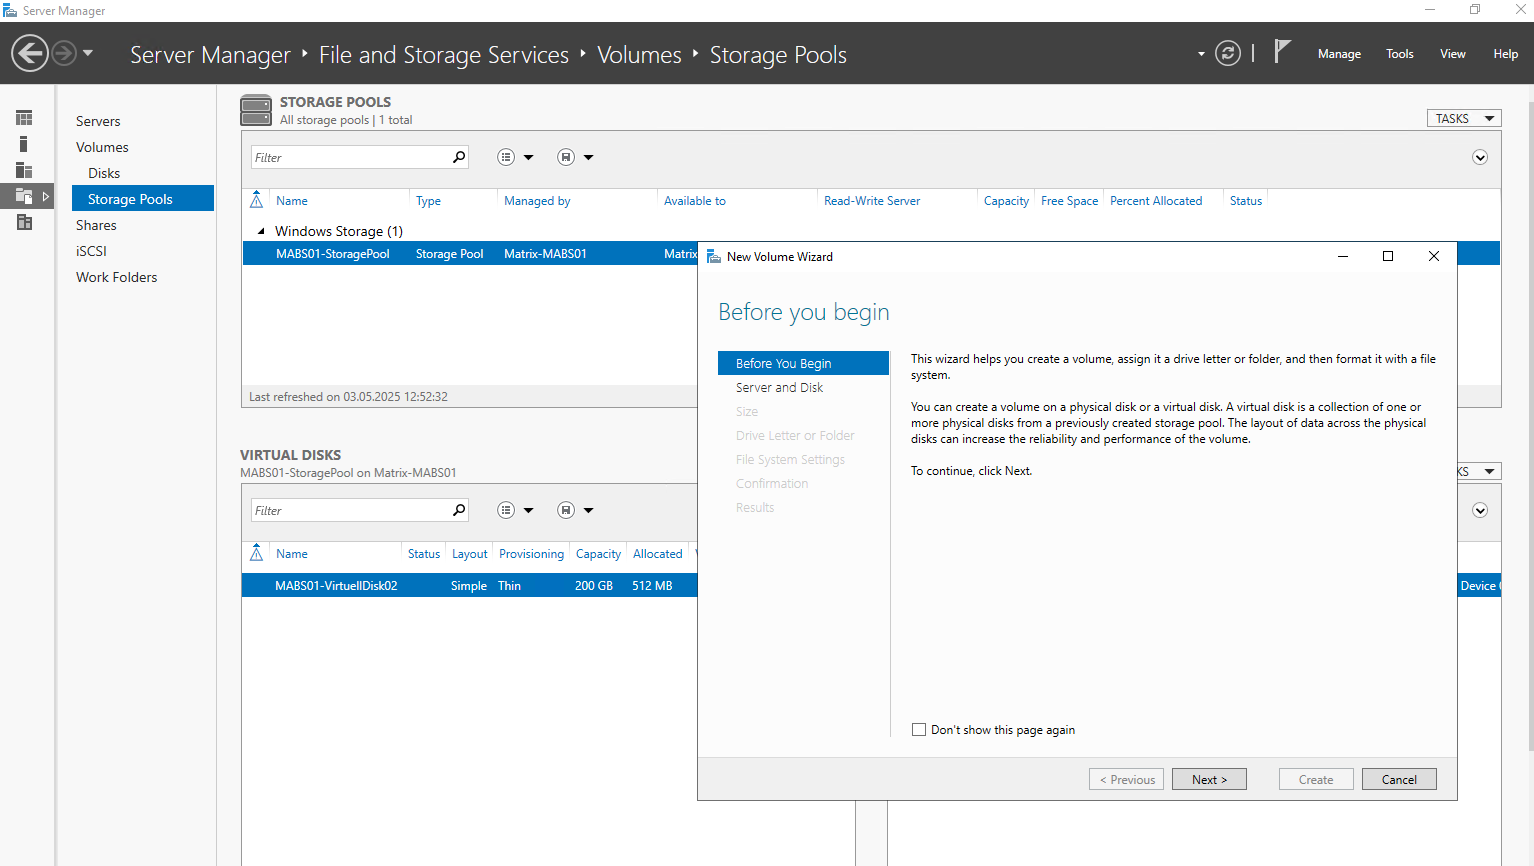
Task: Click the main window vertical scrollbar
Action: coord(1530,425)
